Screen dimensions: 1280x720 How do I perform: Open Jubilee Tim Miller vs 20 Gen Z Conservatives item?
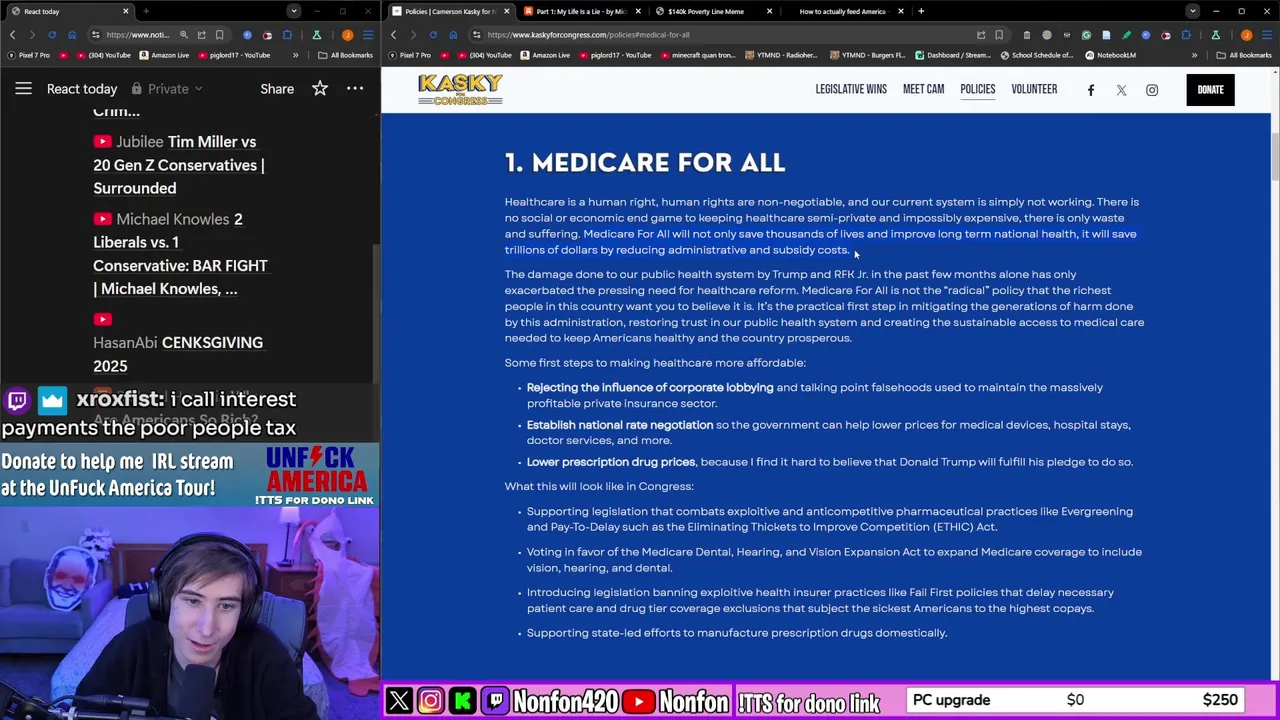tap(180, 165)
